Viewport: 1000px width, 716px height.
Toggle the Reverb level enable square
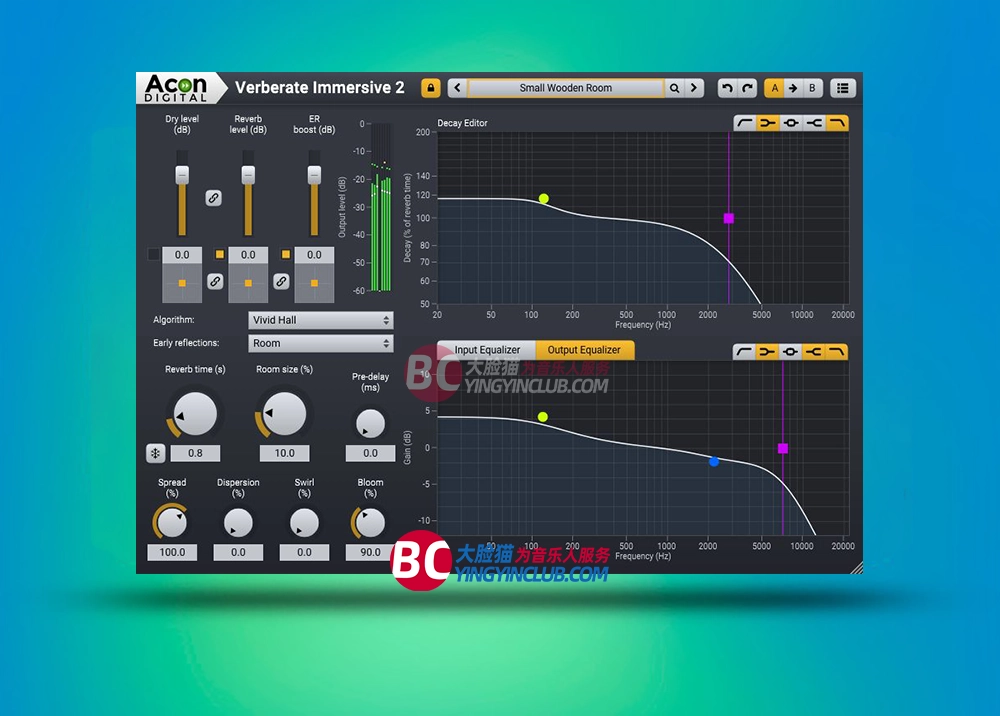point(219,254)
